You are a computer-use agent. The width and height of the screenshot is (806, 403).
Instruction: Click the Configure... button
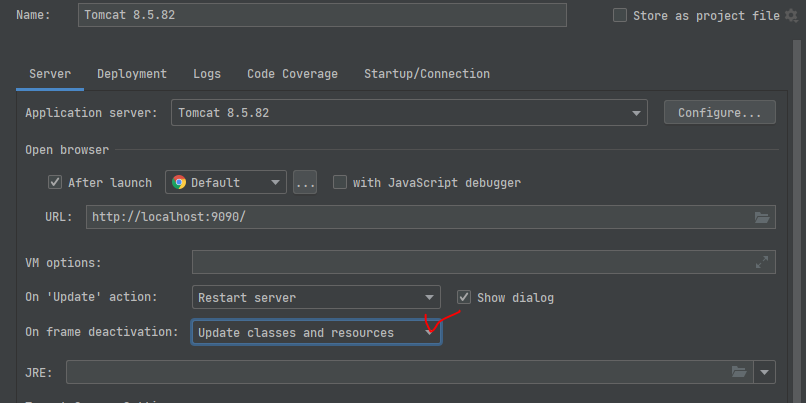coord(720,113)
